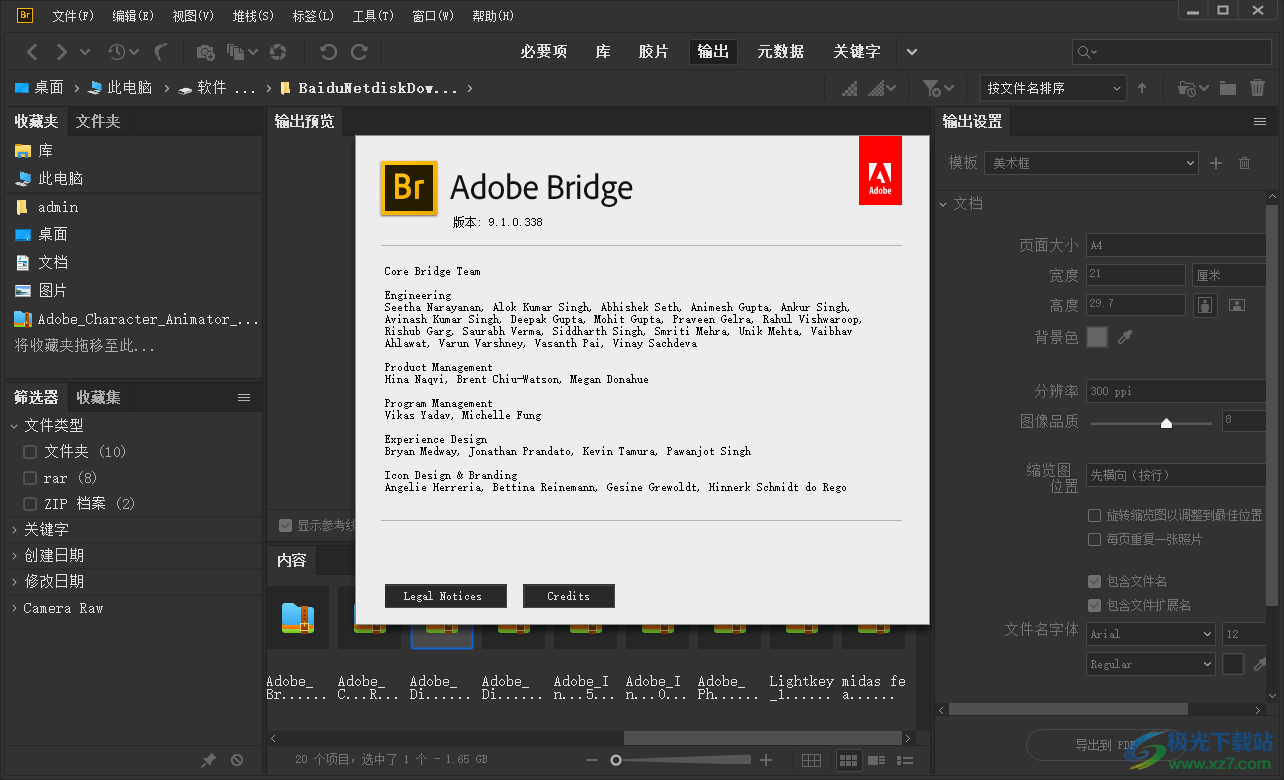Clear filter with the circle-slash icon
This screenshot has width=1284, height=780.
(x=237, y=760)
